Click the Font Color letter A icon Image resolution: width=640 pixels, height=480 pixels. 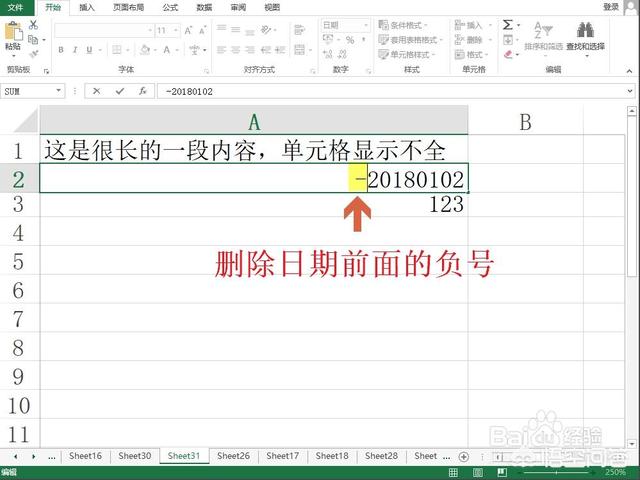click(x=167, y=50)
